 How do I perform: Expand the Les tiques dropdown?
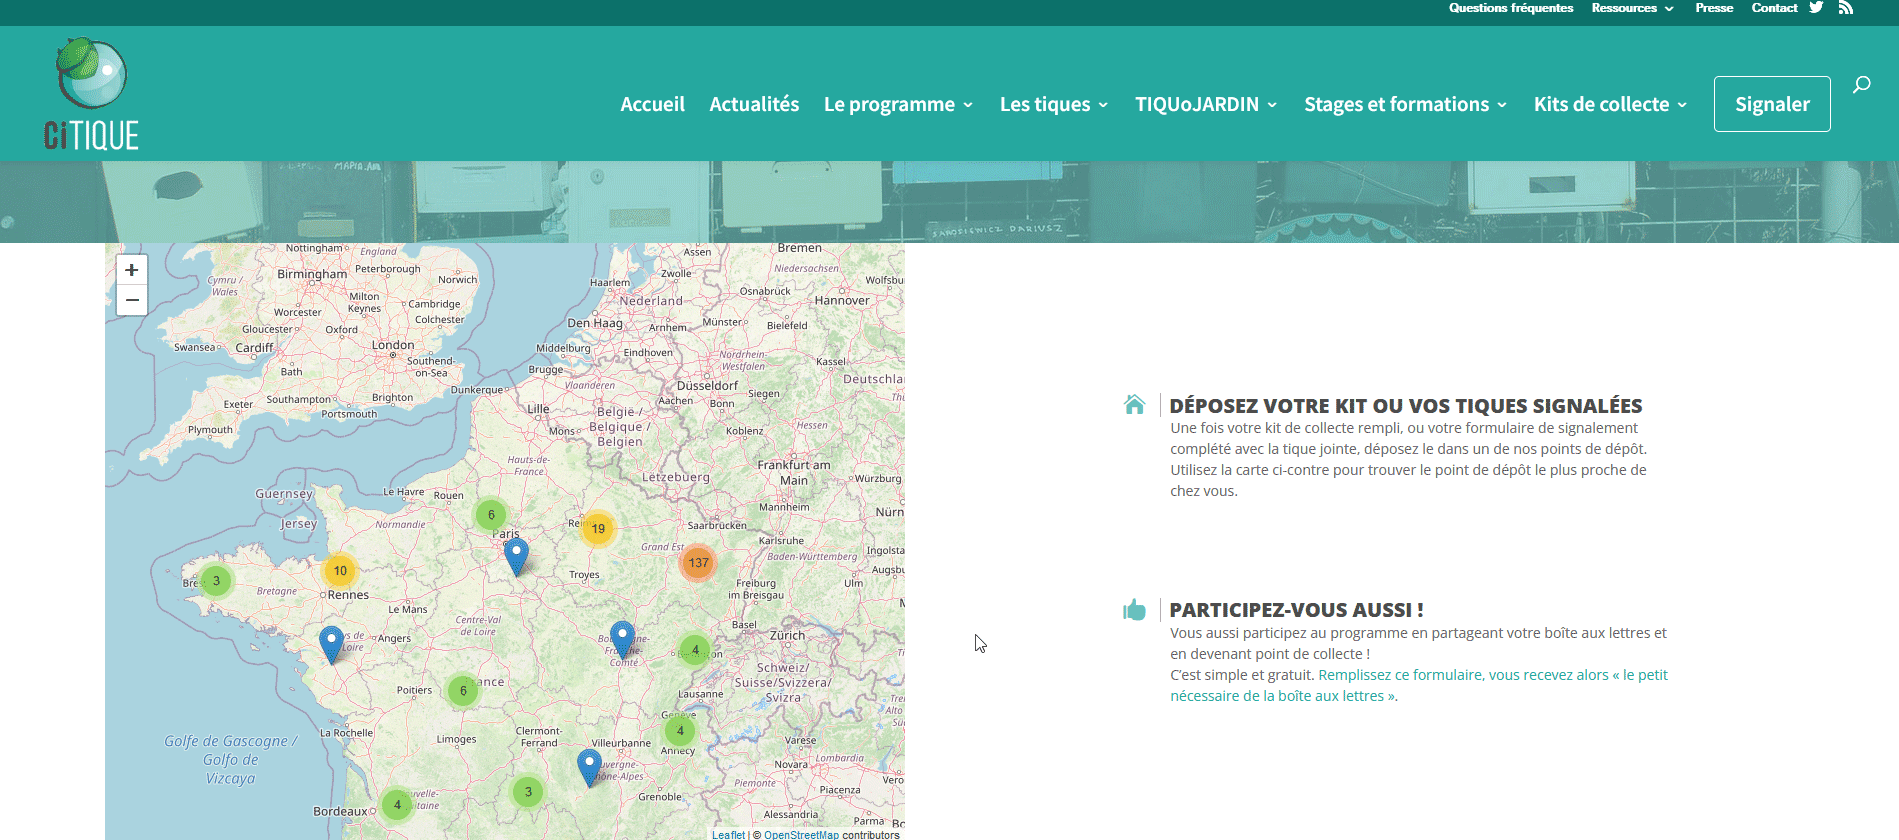1054,104
